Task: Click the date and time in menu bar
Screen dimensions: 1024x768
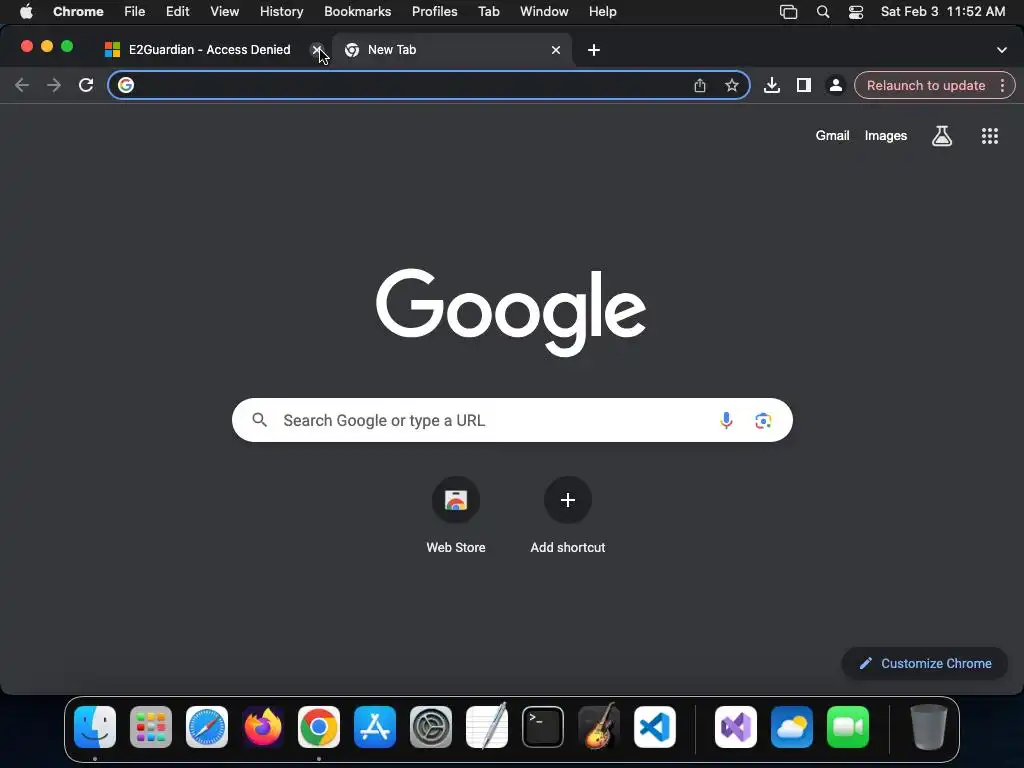Action: (x=942, y=11)
